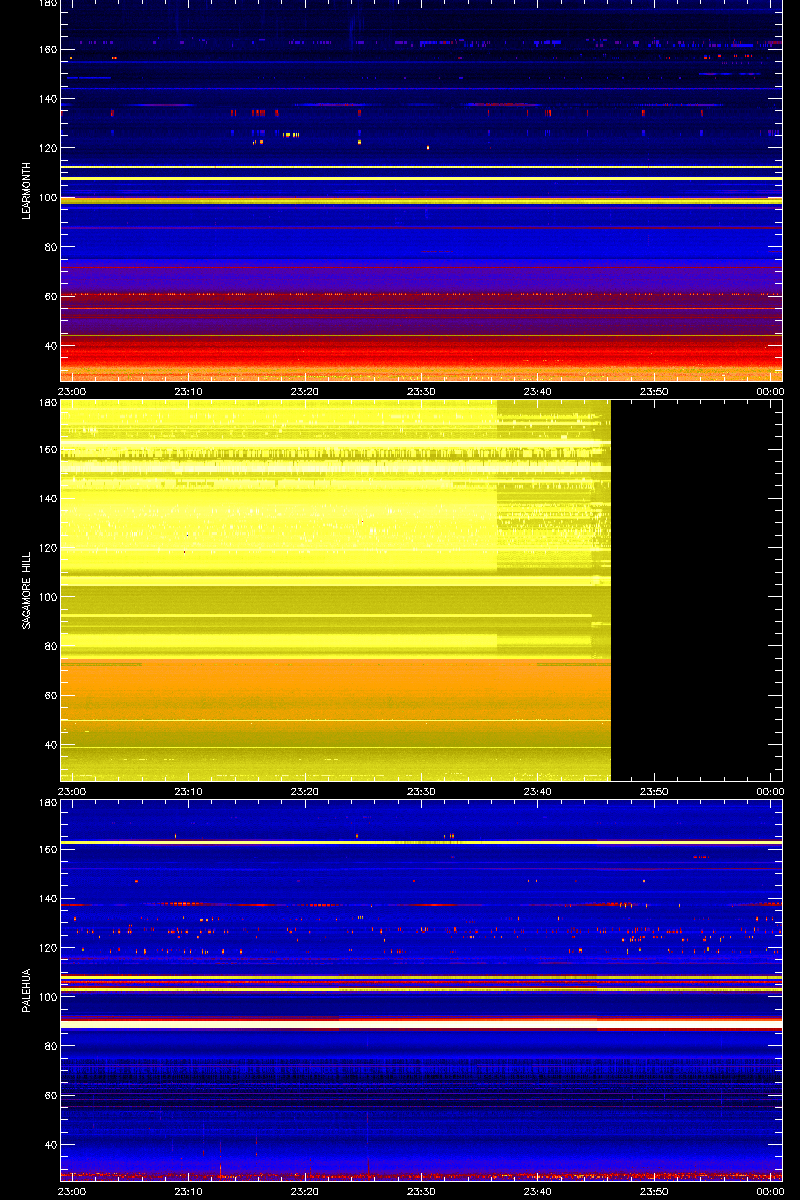Select the 23:00 time label under Learmonth spectrogram
Screen dimensions: 800x1200
pyautogui.click(x=73, y=392)
